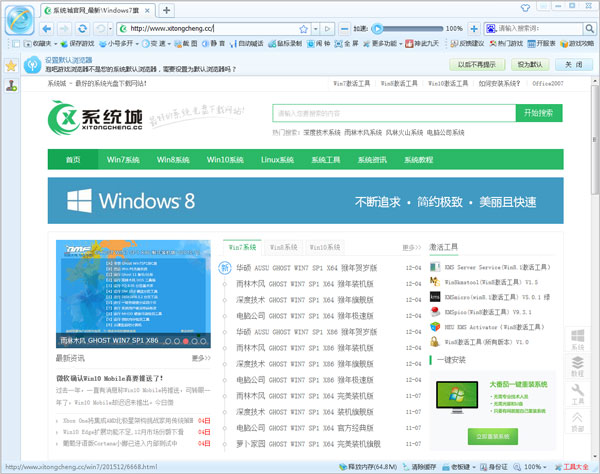This screenshot has height=474, width=600.
Task: Open 工具大全 in the status bar
Action: tap(572, 467)
